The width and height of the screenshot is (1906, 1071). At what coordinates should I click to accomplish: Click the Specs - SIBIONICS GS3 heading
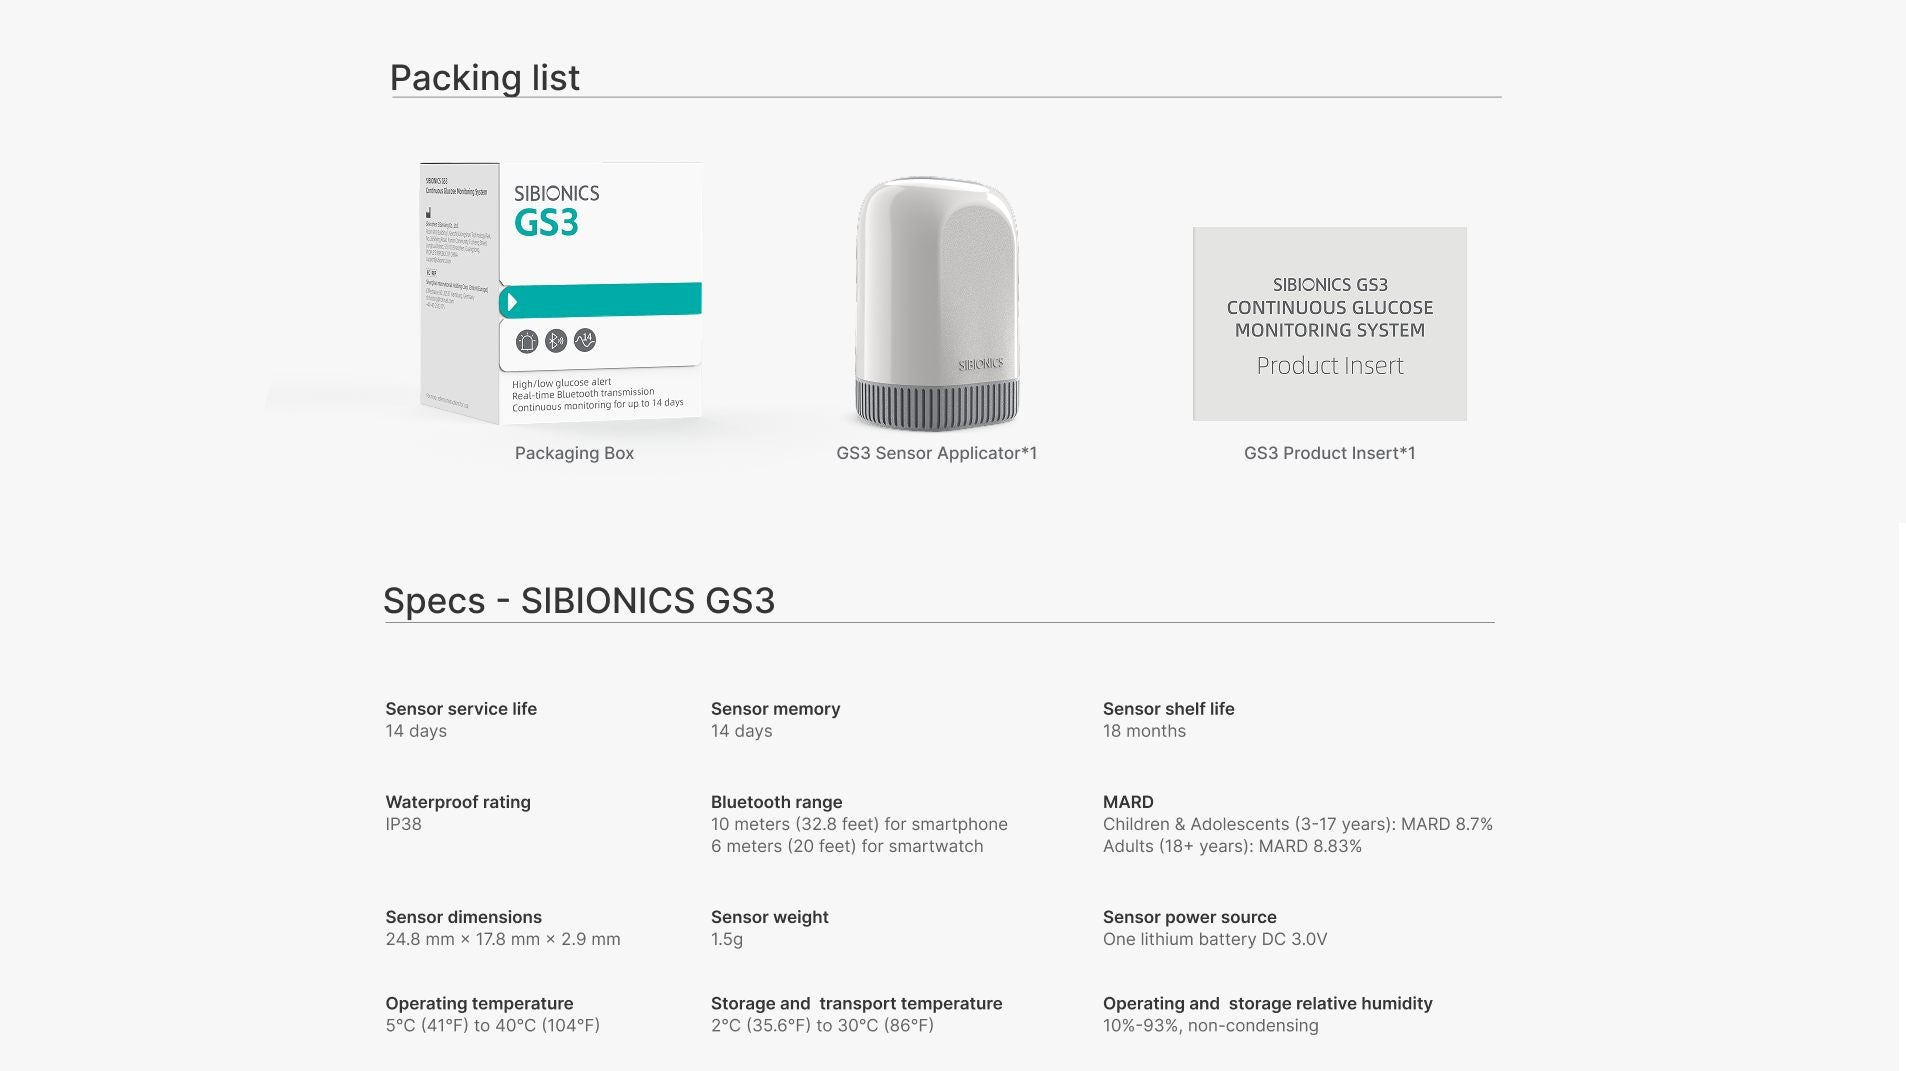579,600
